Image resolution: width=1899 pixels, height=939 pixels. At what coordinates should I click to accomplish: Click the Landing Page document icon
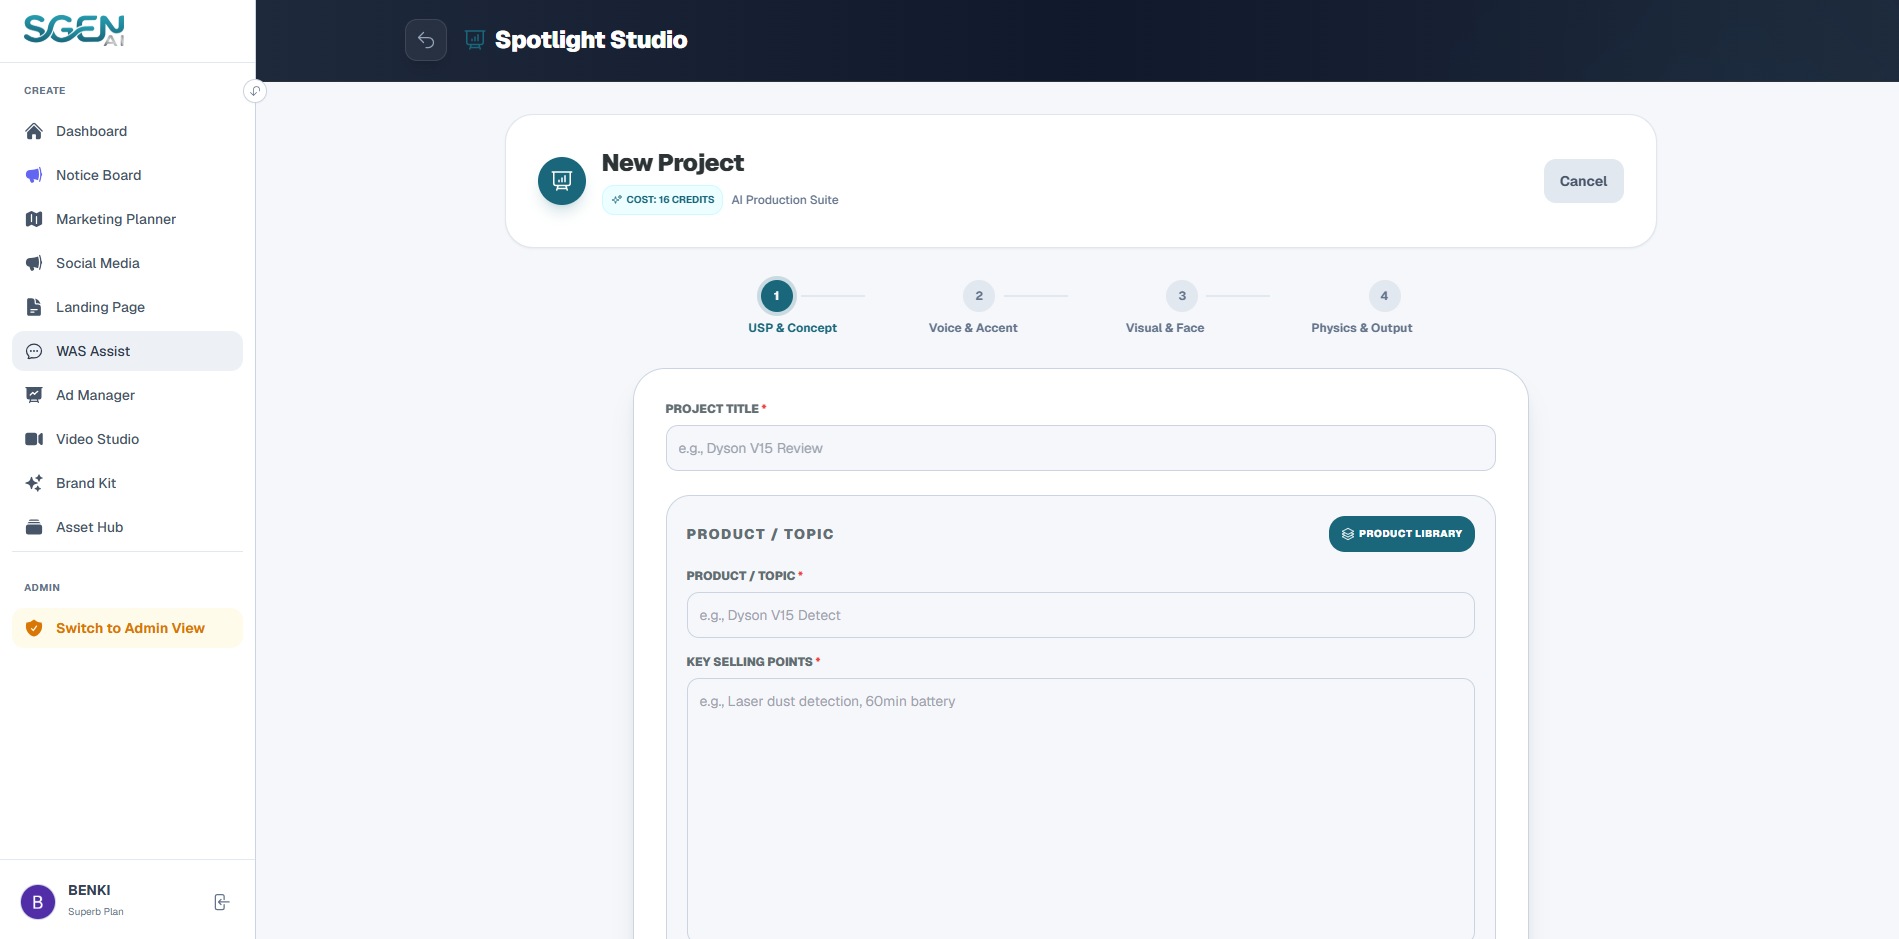(34, 307)
